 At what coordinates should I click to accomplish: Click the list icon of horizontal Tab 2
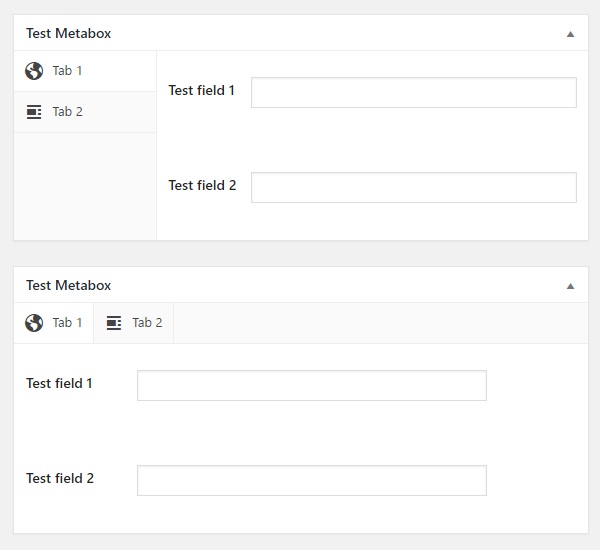click(114, 323)
